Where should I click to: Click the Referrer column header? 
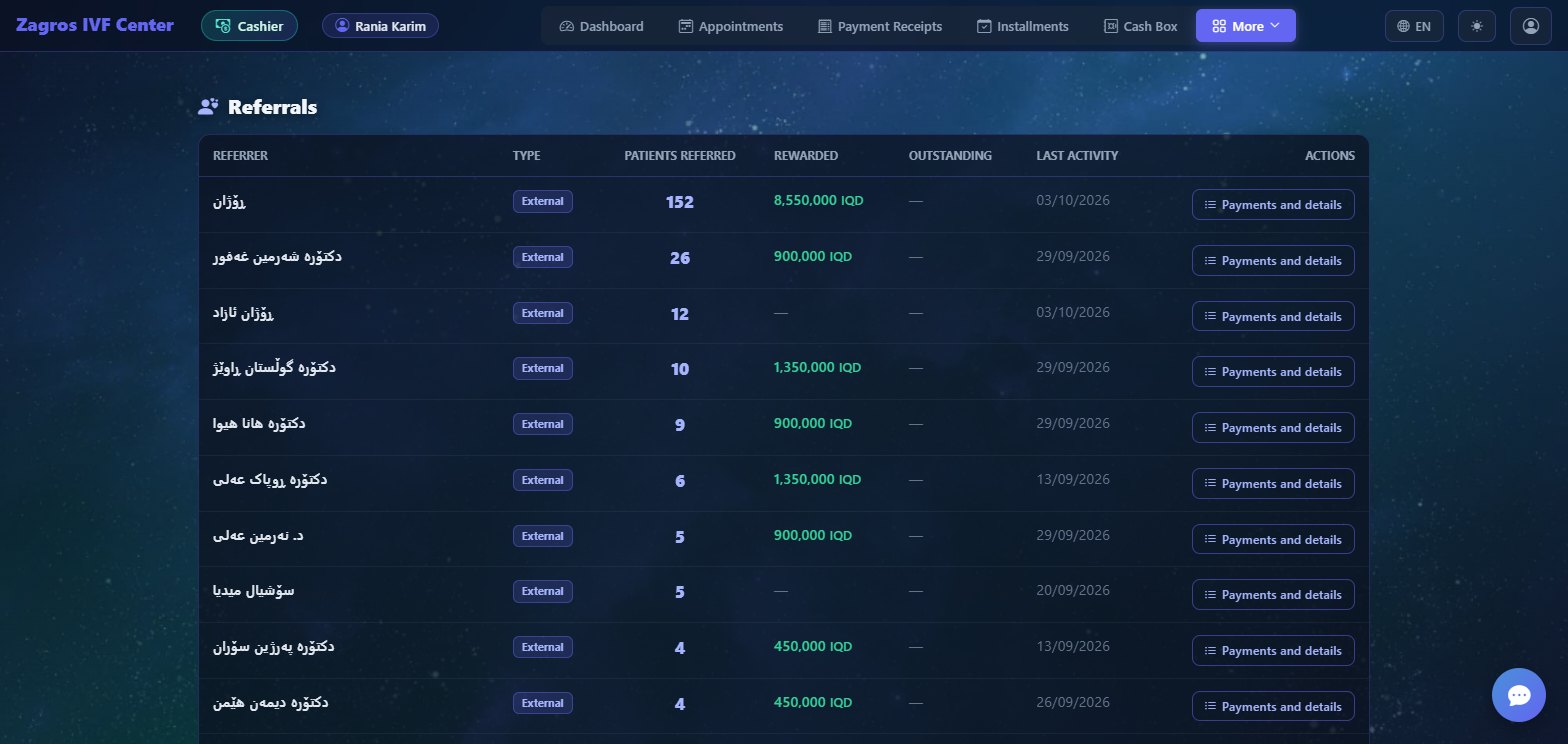coord(240,156)
